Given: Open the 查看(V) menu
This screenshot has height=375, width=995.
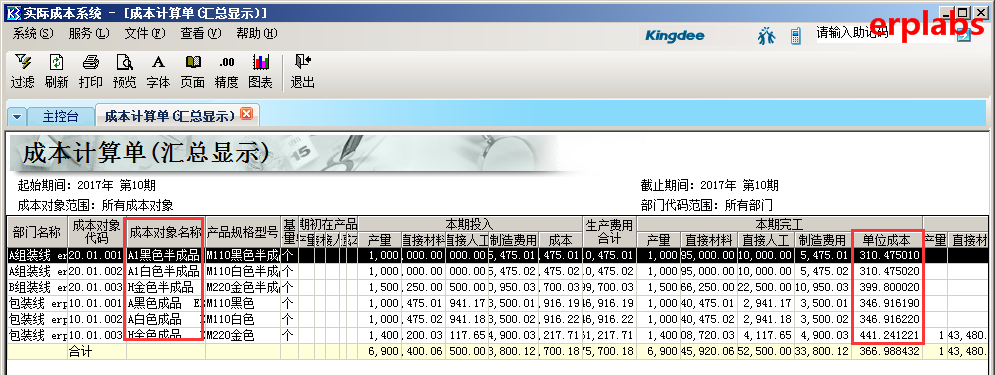Looking at the screenshot, I should tap(201, 34).
